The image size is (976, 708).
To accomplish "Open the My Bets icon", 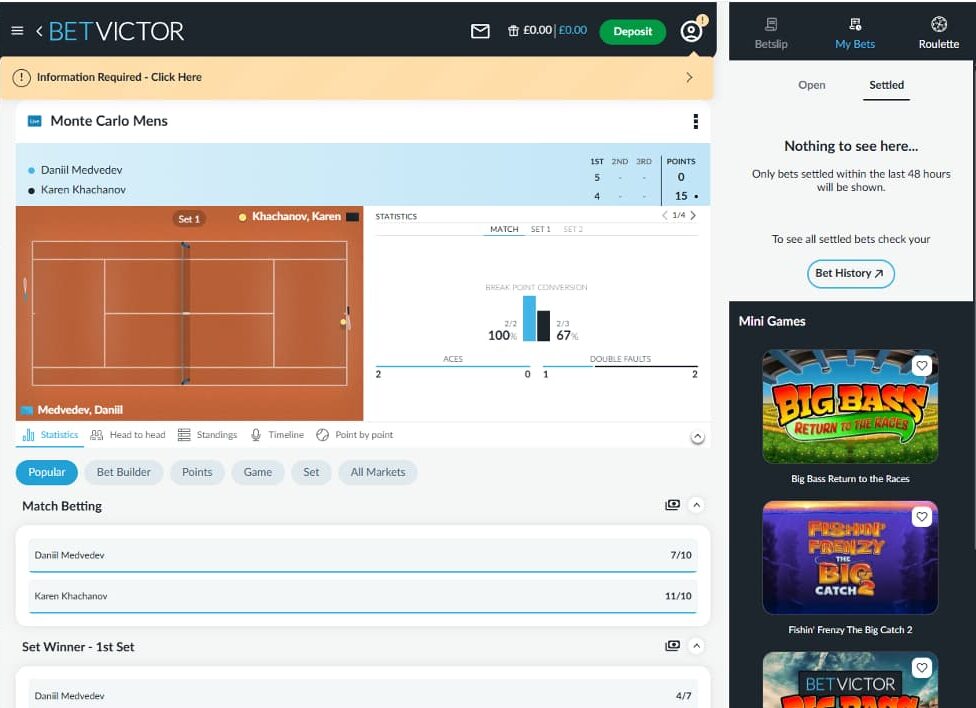I will [855, 33].
